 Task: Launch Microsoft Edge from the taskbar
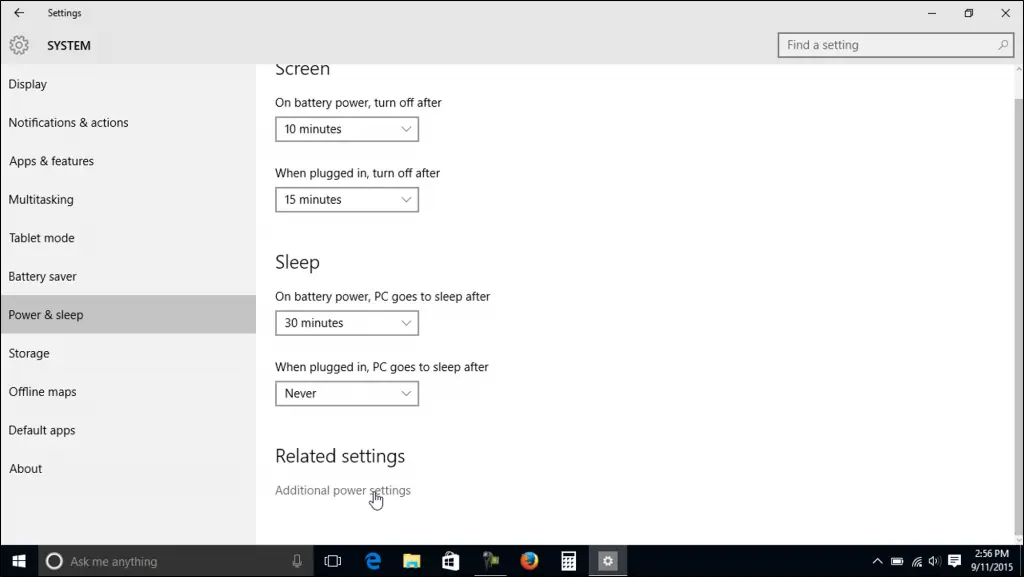click(x=373, y=561)
